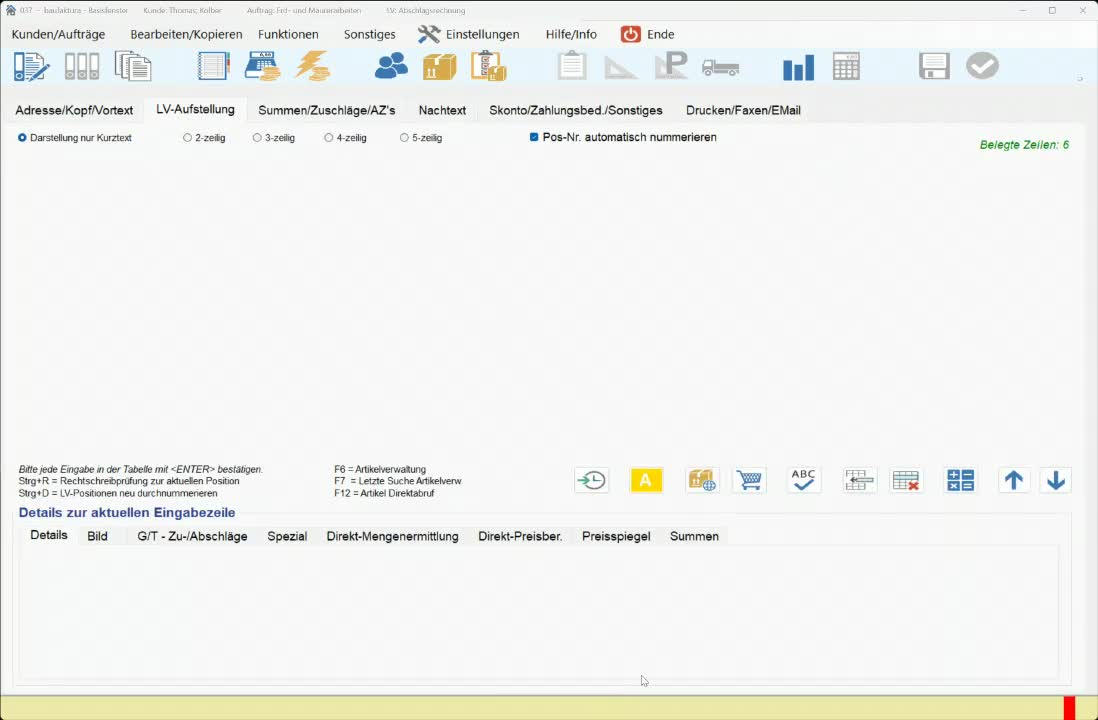Select the 2-zeilig radio option
Screen dimensions: 1098x720
click(x=204, y=138)
